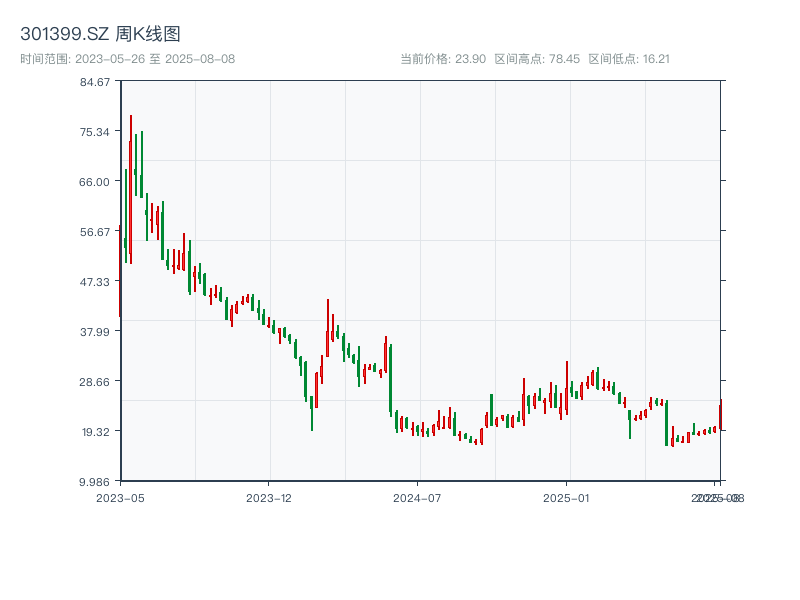Select the 2024-07 date axis label
The height and width of the screenshot is (600, 800).
(418, 497)
